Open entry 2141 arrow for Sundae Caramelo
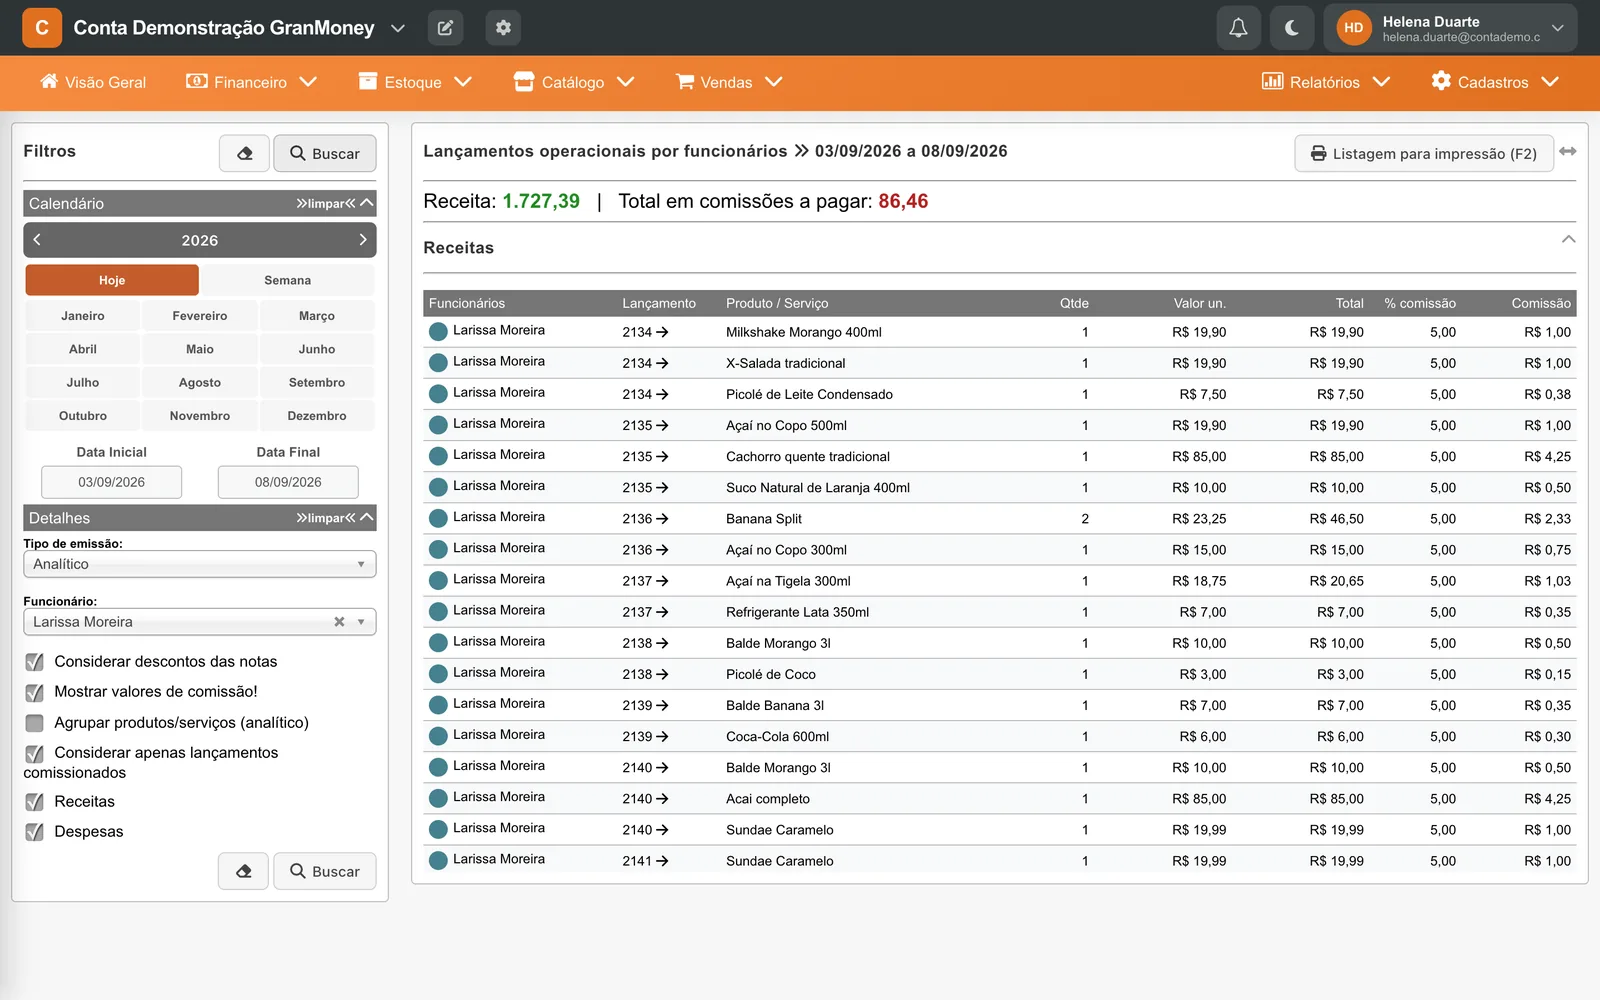The image size is (1600, 1000). (x=662, y=861)
